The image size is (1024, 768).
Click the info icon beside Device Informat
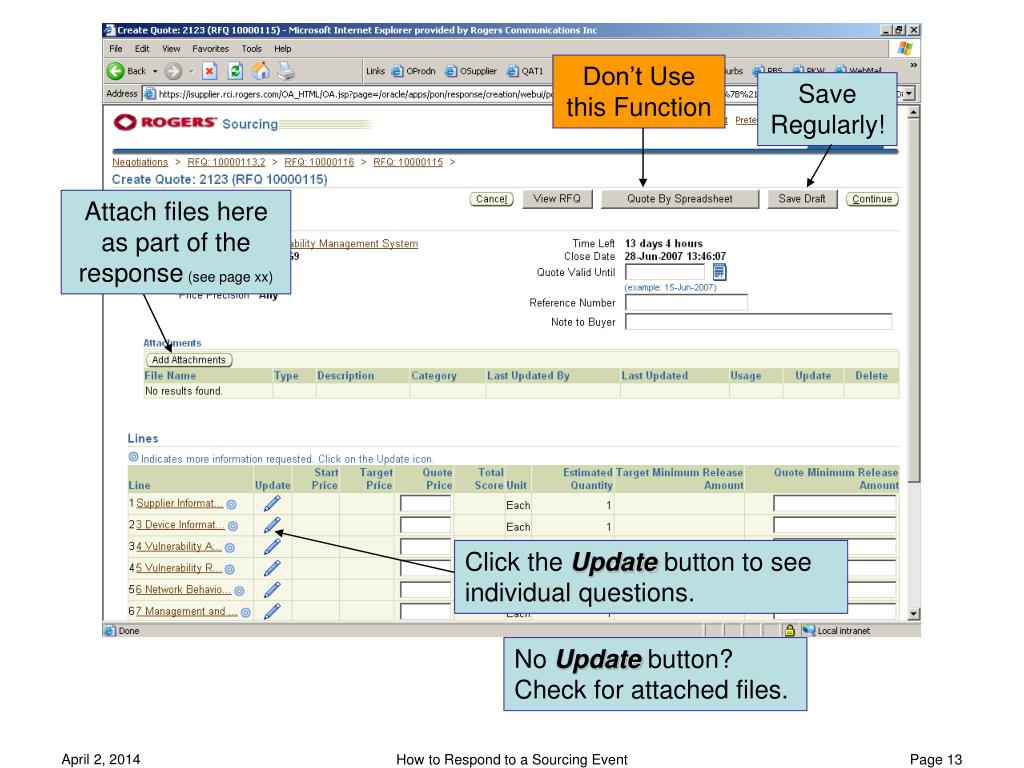pyautogui.click(x=233, y=526)
